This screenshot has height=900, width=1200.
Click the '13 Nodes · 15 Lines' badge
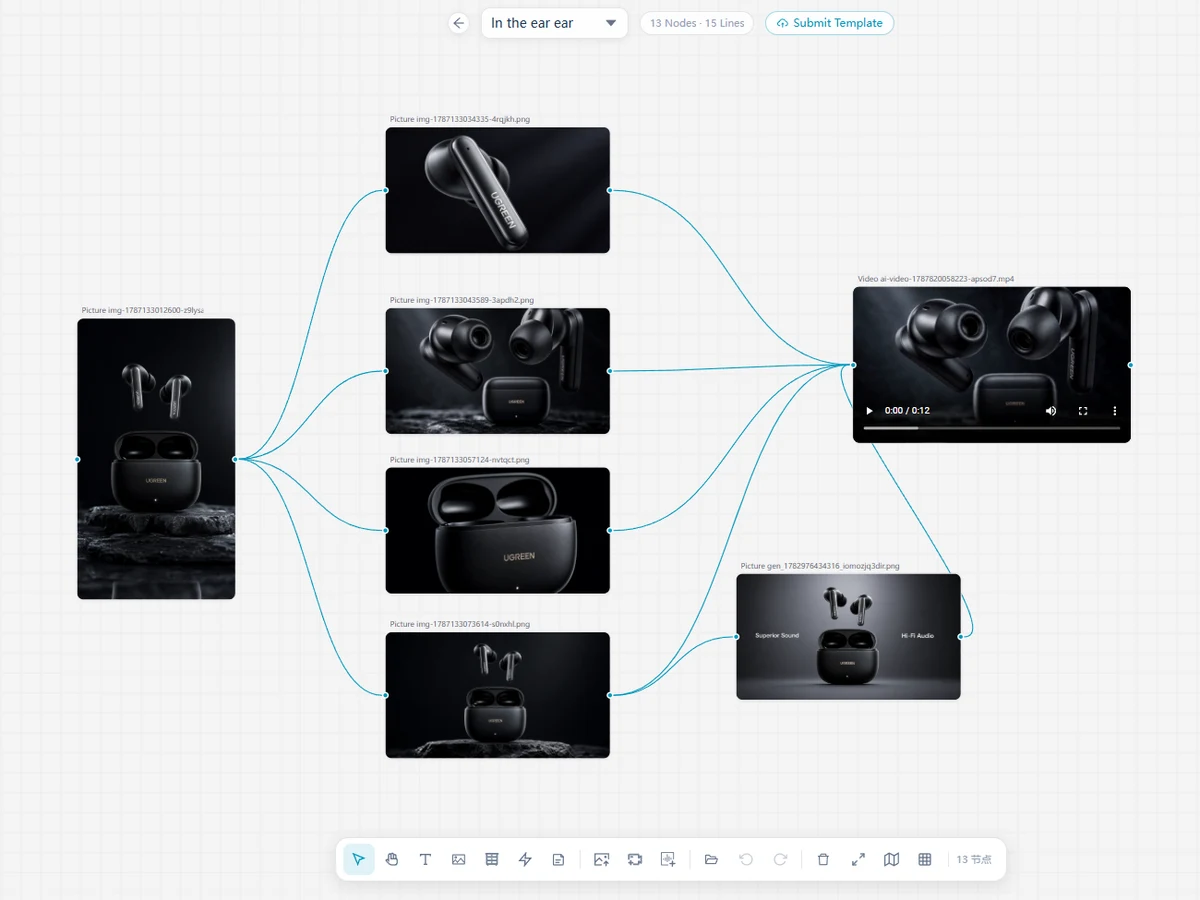point(697,23)
